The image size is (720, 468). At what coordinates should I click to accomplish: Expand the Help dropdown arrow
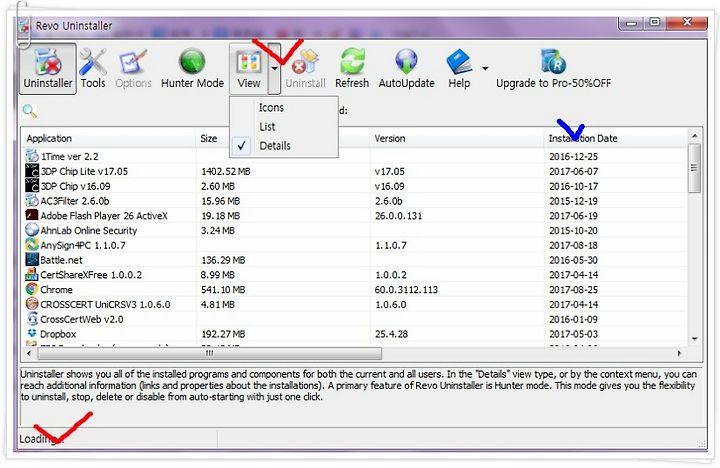(x=485, y=68)
